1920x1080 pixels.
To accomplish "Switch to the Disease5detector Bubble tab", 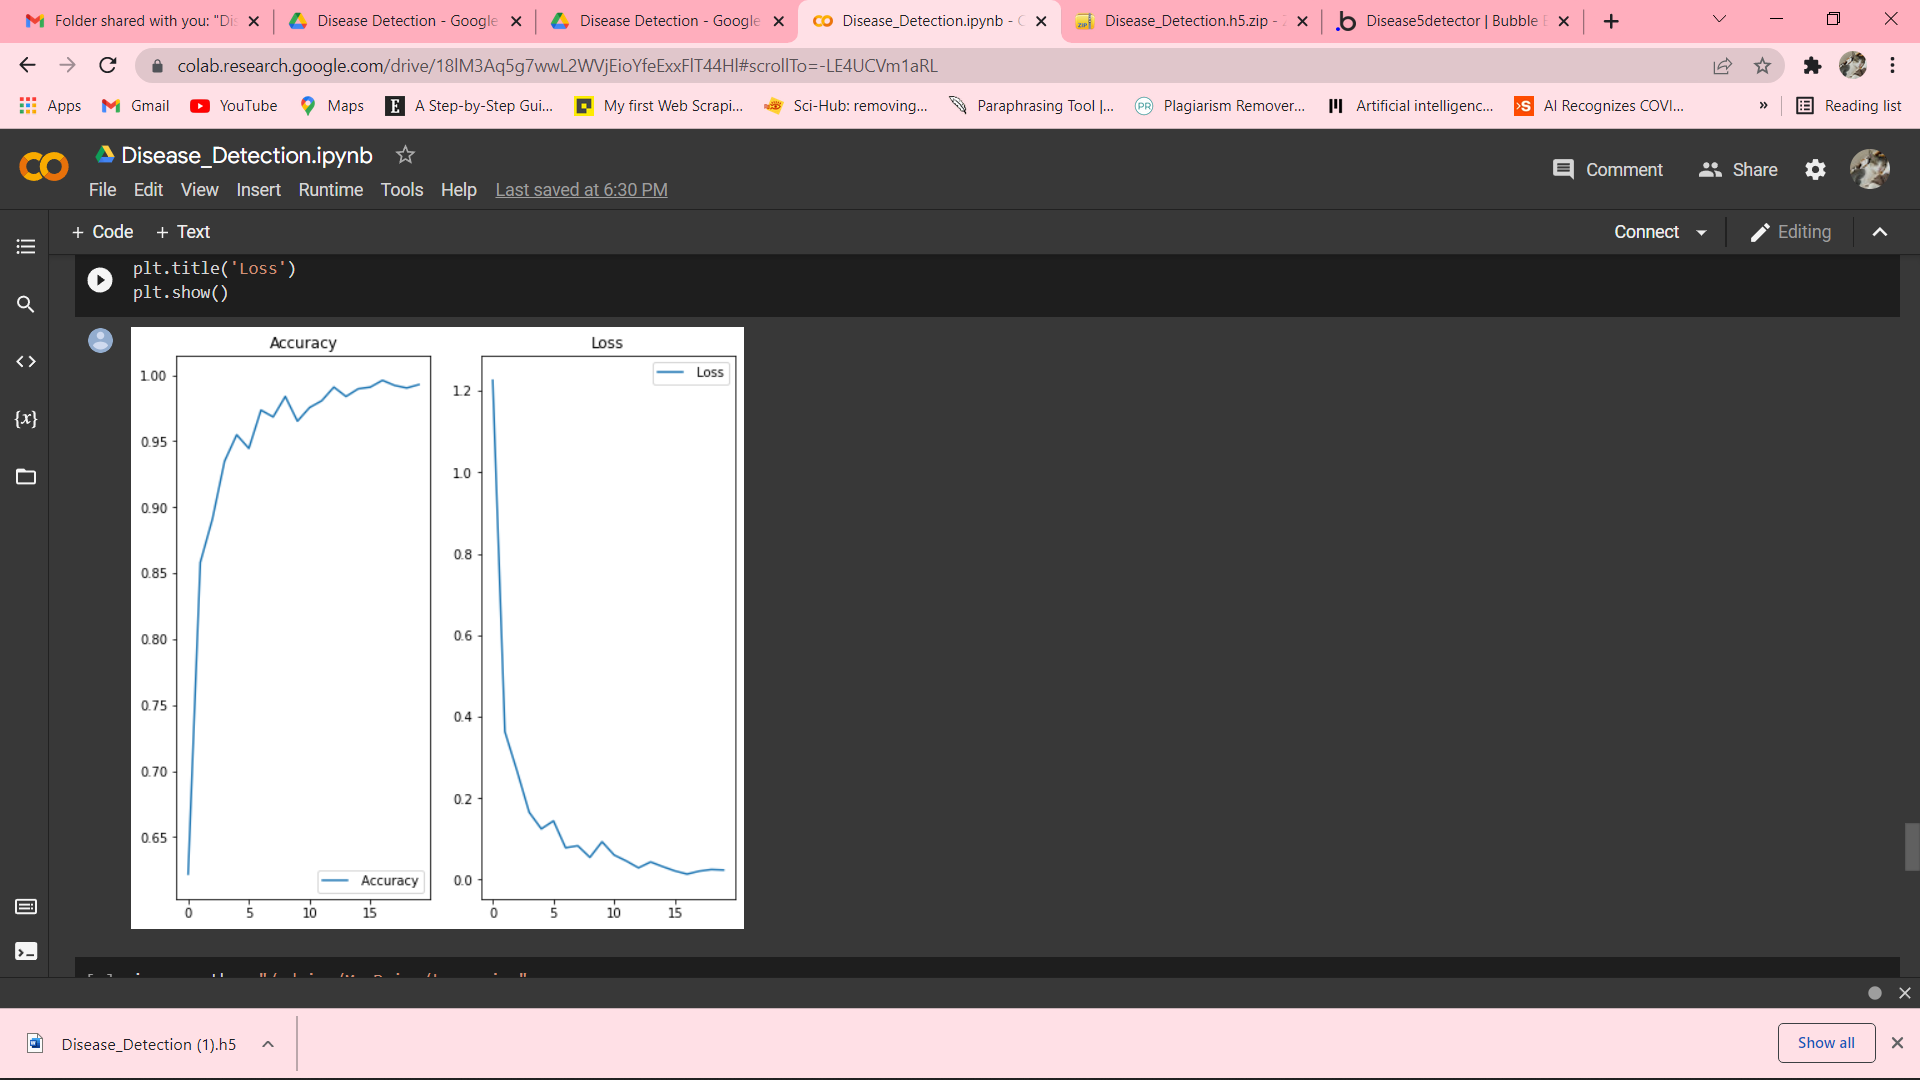I will pyautogui.click(x=1452, y=21).
